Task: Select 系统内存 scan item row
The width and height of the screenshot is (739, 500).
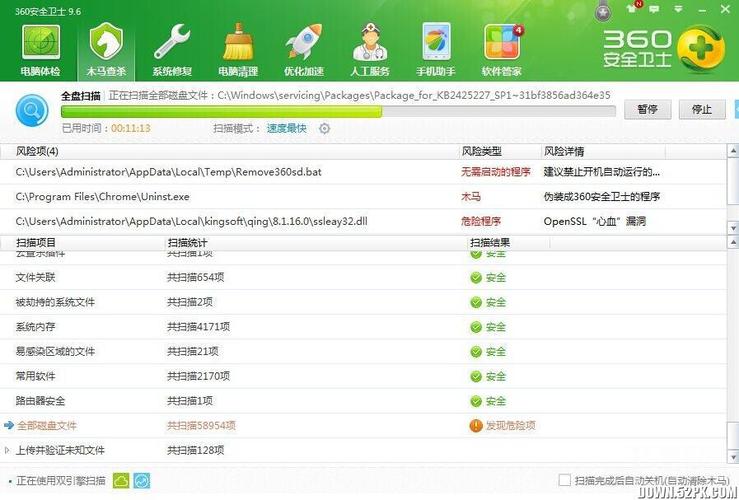Action: pyautogui.click(x=363, y=327)
